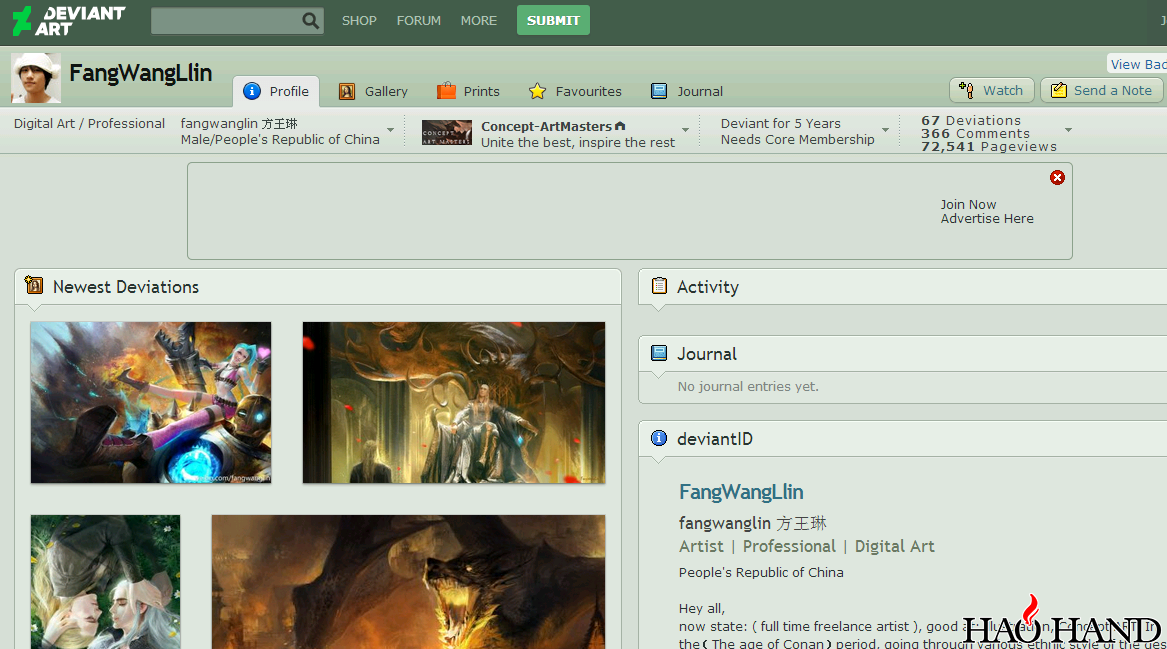The image size is (1167, 649).
Task: Click the Journal panel header icon
Action: pos(659,353)
